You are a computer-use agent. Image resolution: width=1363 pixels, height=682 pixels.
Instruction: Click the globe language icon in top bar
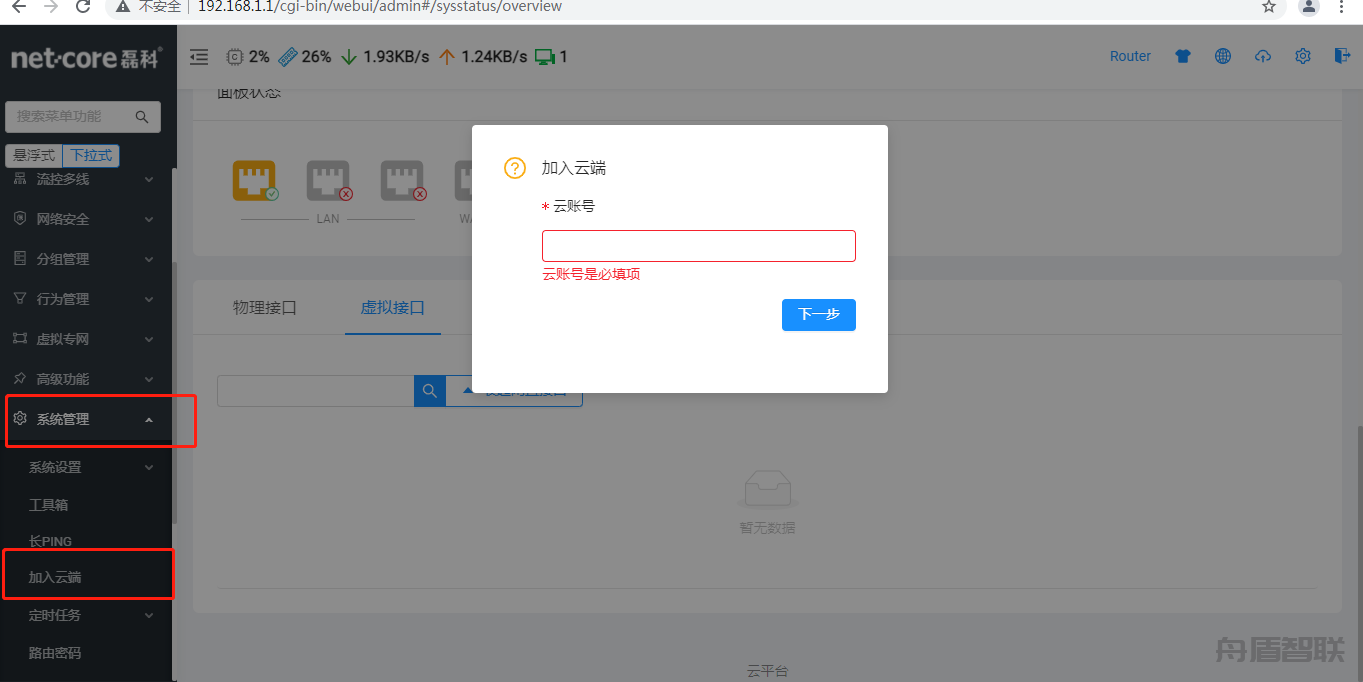[x=1222, y=57]
